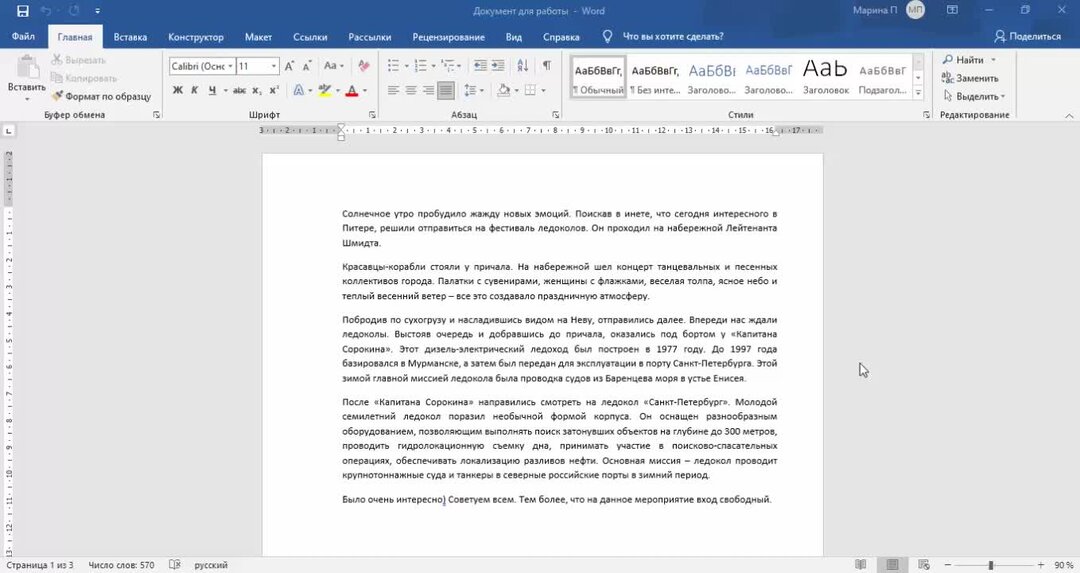Click the 'Что вы хотите сделать?' search field
The height and width of the screenshot is (573, 1080).
[x=672, y=37]
